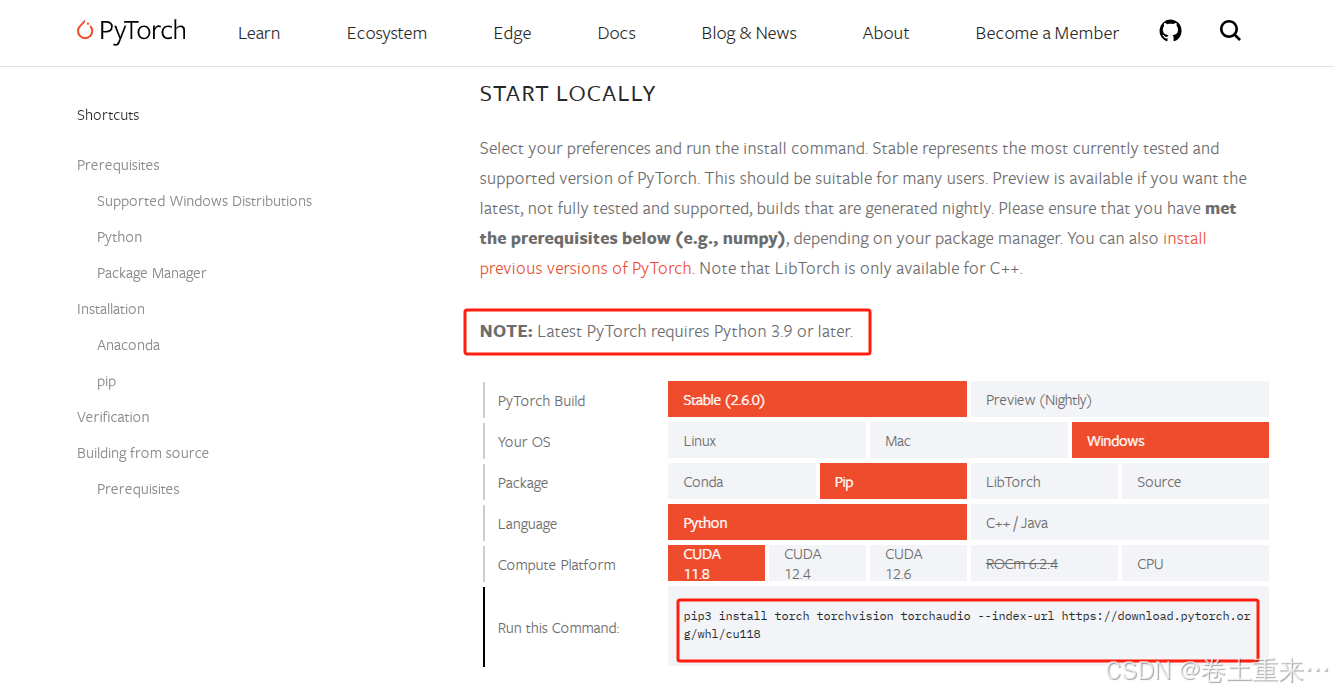Open the PyTorch logo home link
Image resolution: width=1334 pixels, height=693 pixels.
coord(131,31)
